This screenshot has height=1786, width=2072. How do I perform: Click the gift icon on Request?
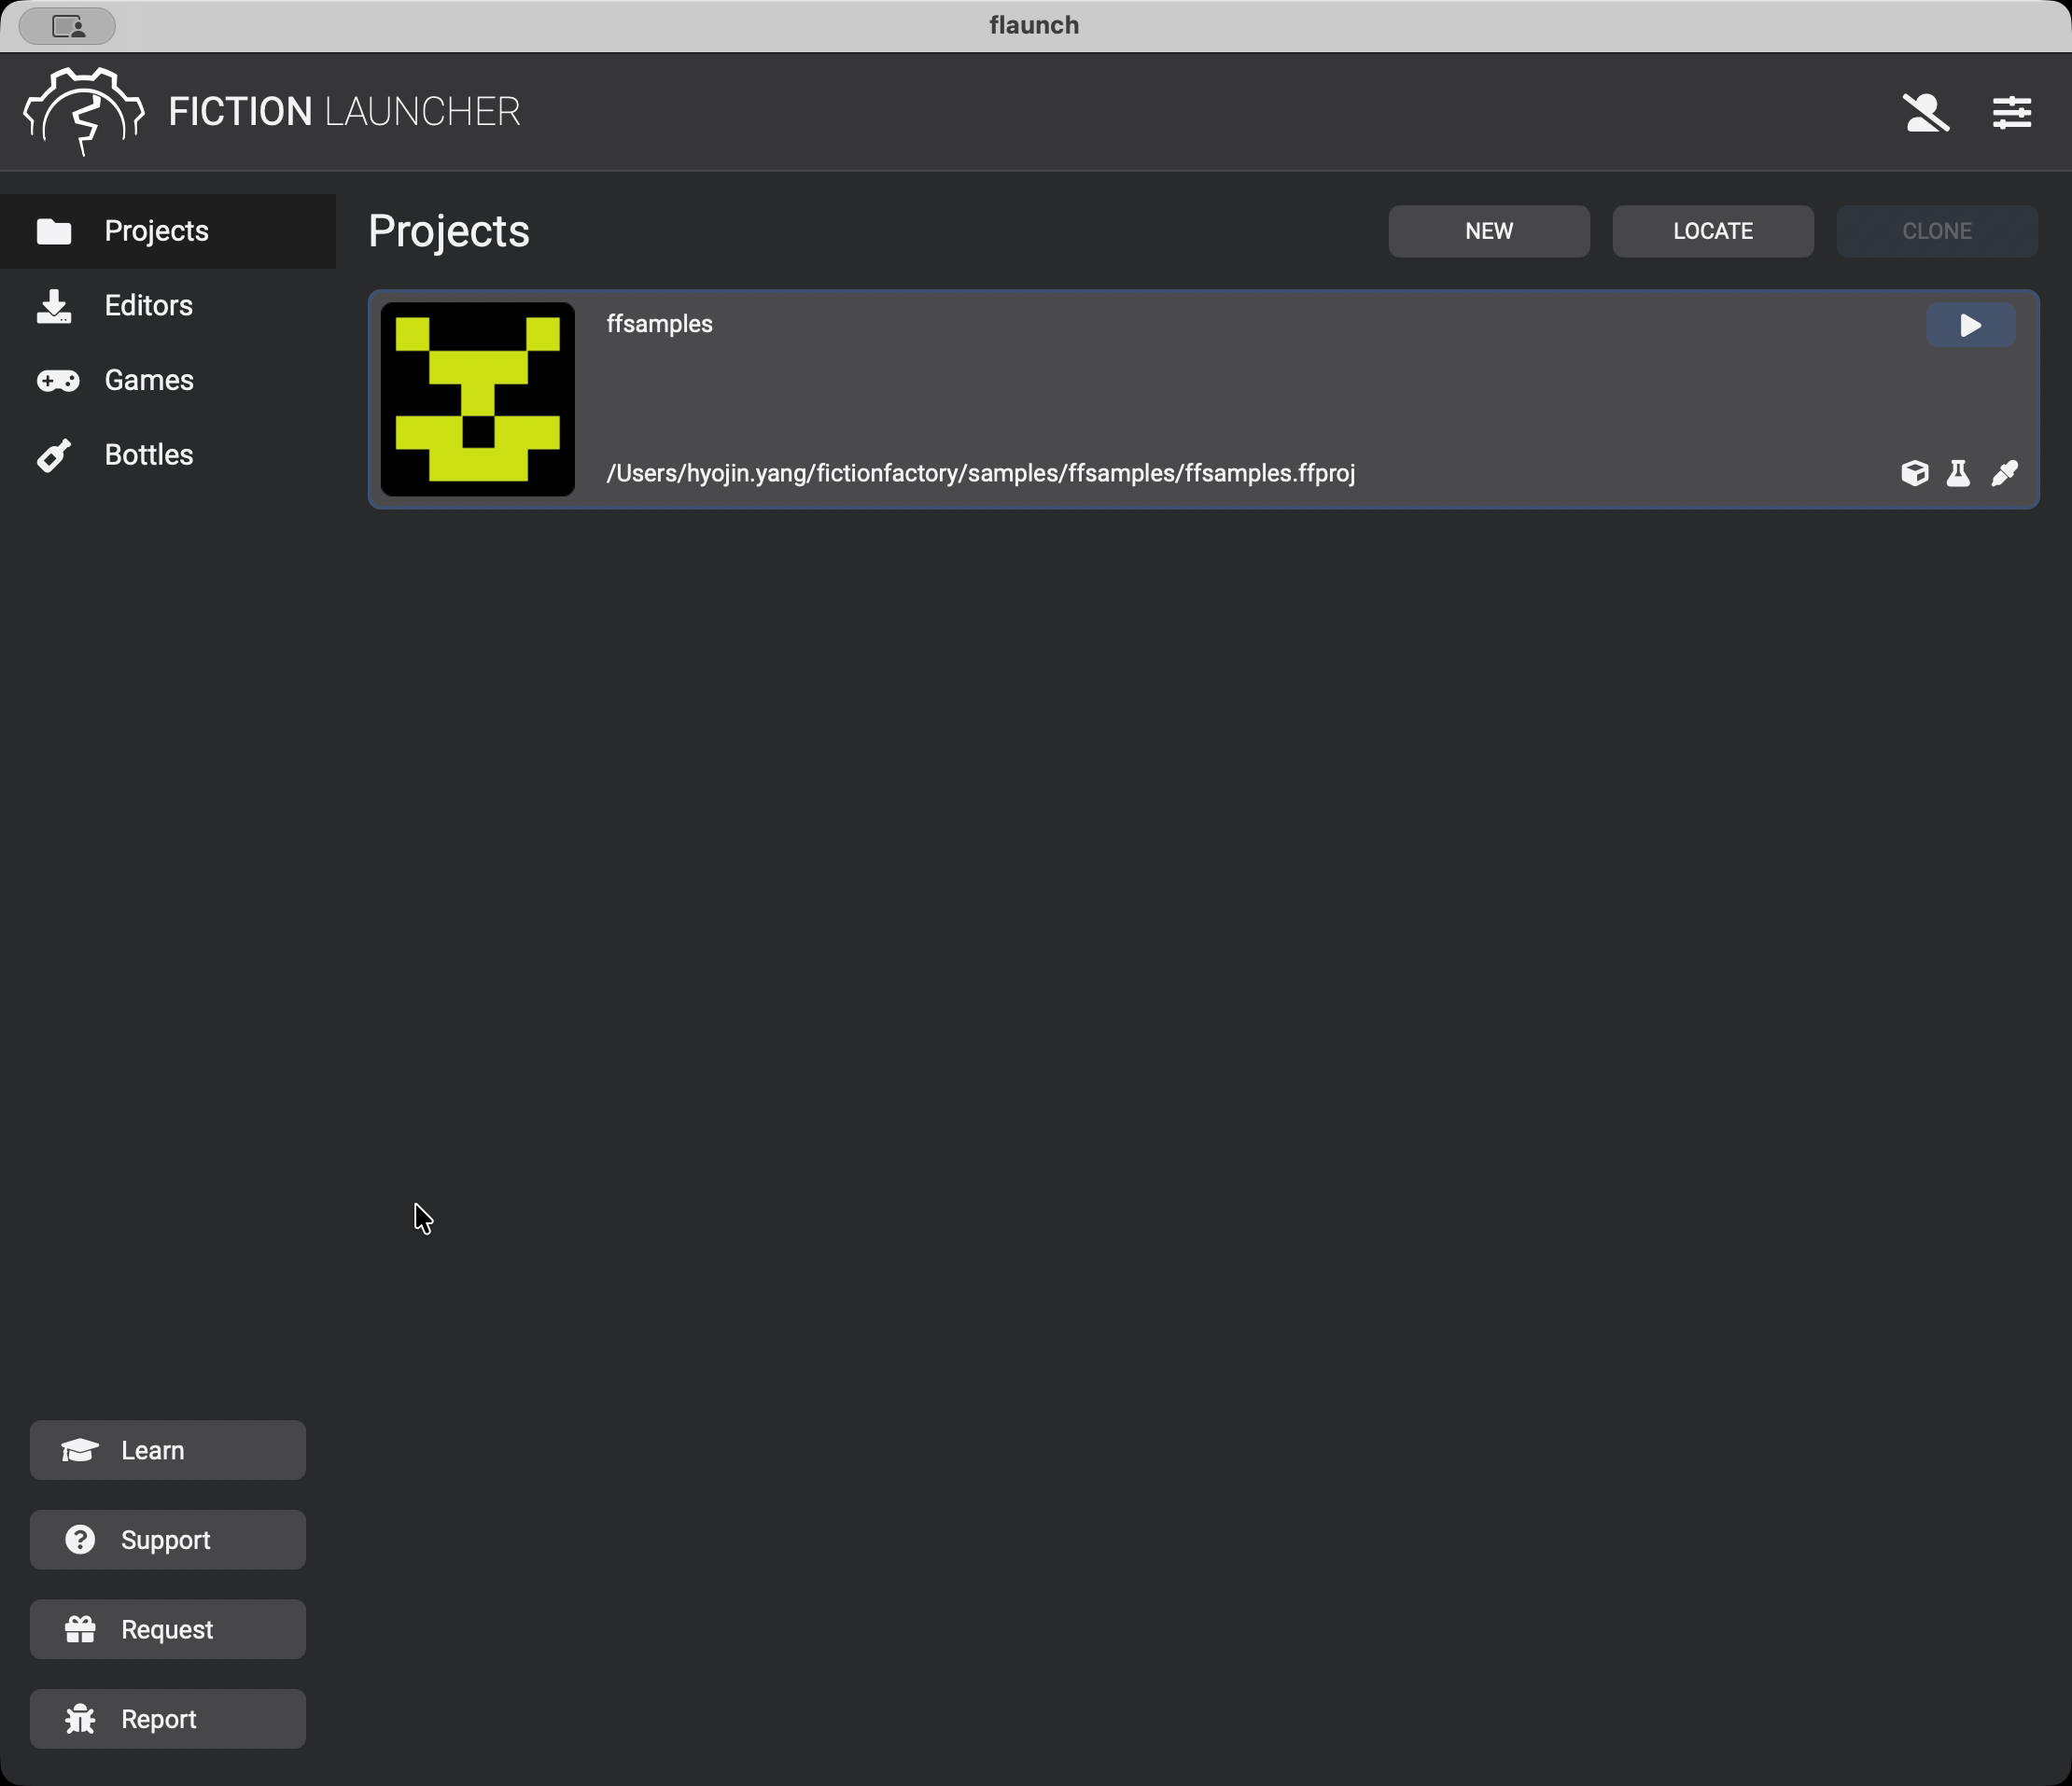point(80,1630)
